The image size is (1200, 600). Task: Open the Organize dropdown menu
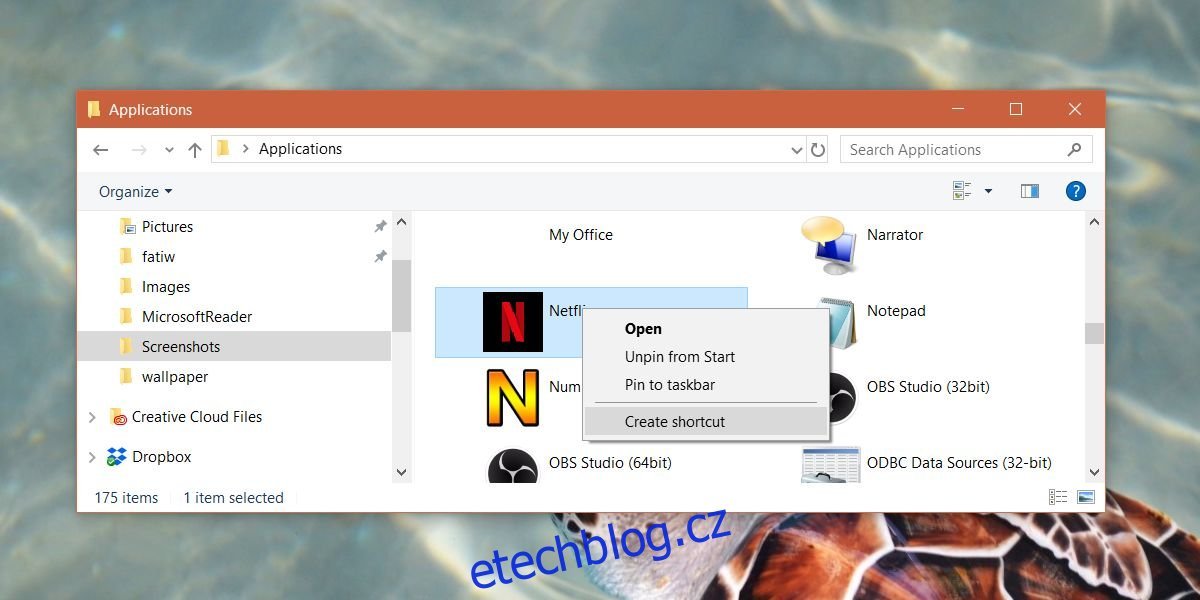[x=135, y=192]
